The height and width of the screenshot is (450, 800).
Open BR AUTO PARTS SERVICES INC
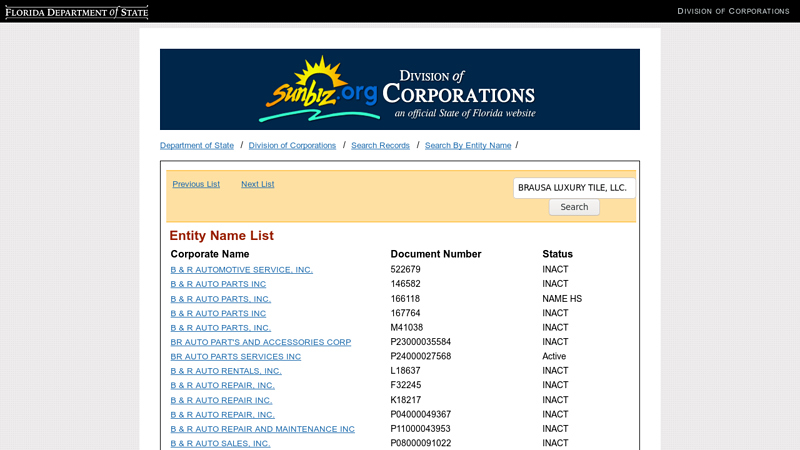(236, 357)
